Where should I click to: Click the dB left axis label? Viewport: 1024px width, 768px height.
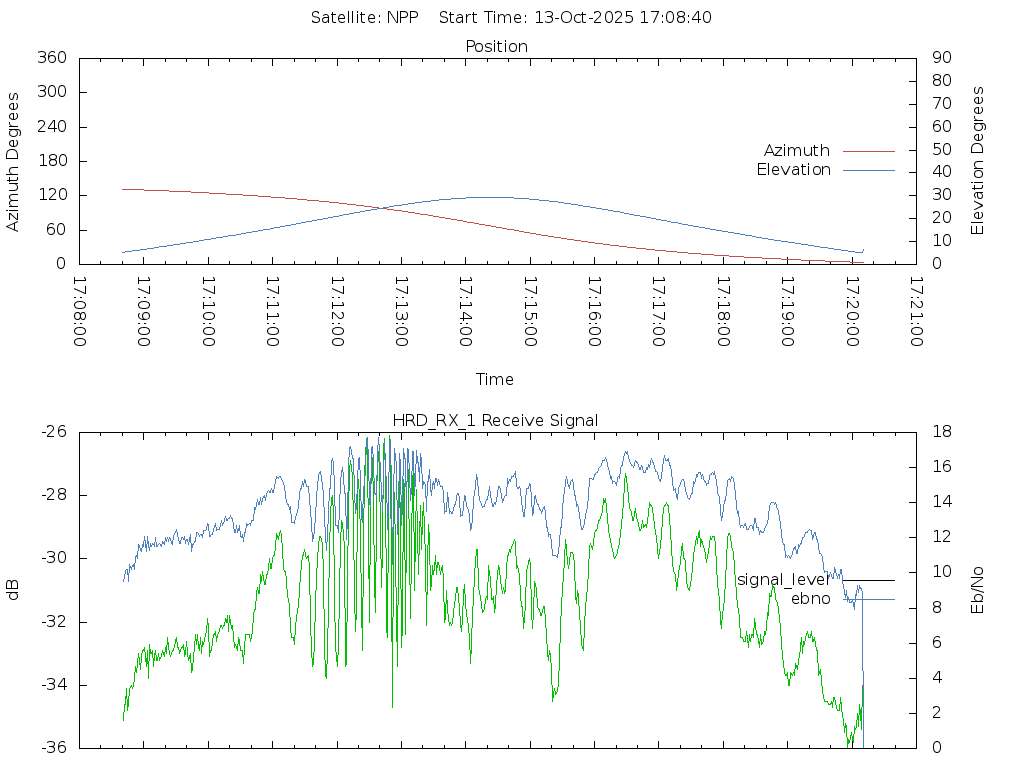(13, 590)
